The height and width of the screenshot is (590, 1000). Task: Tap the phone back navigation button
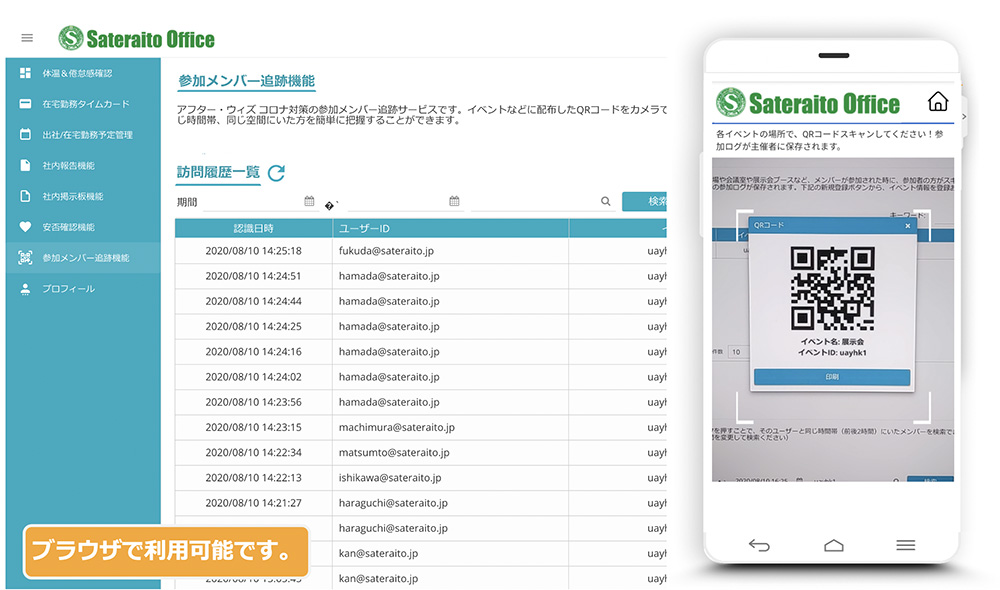[759, 545]
